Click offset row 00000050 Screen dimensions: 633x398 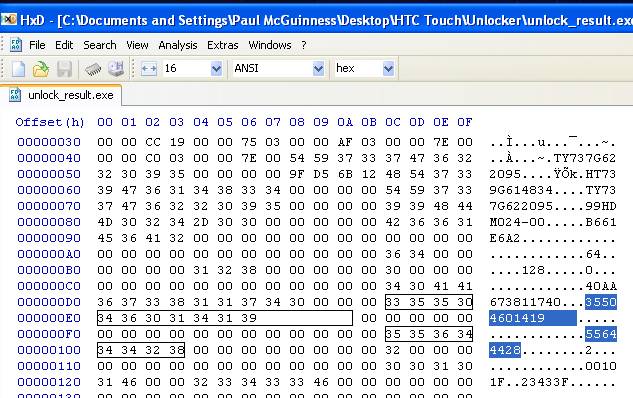[x=49, y=174]
